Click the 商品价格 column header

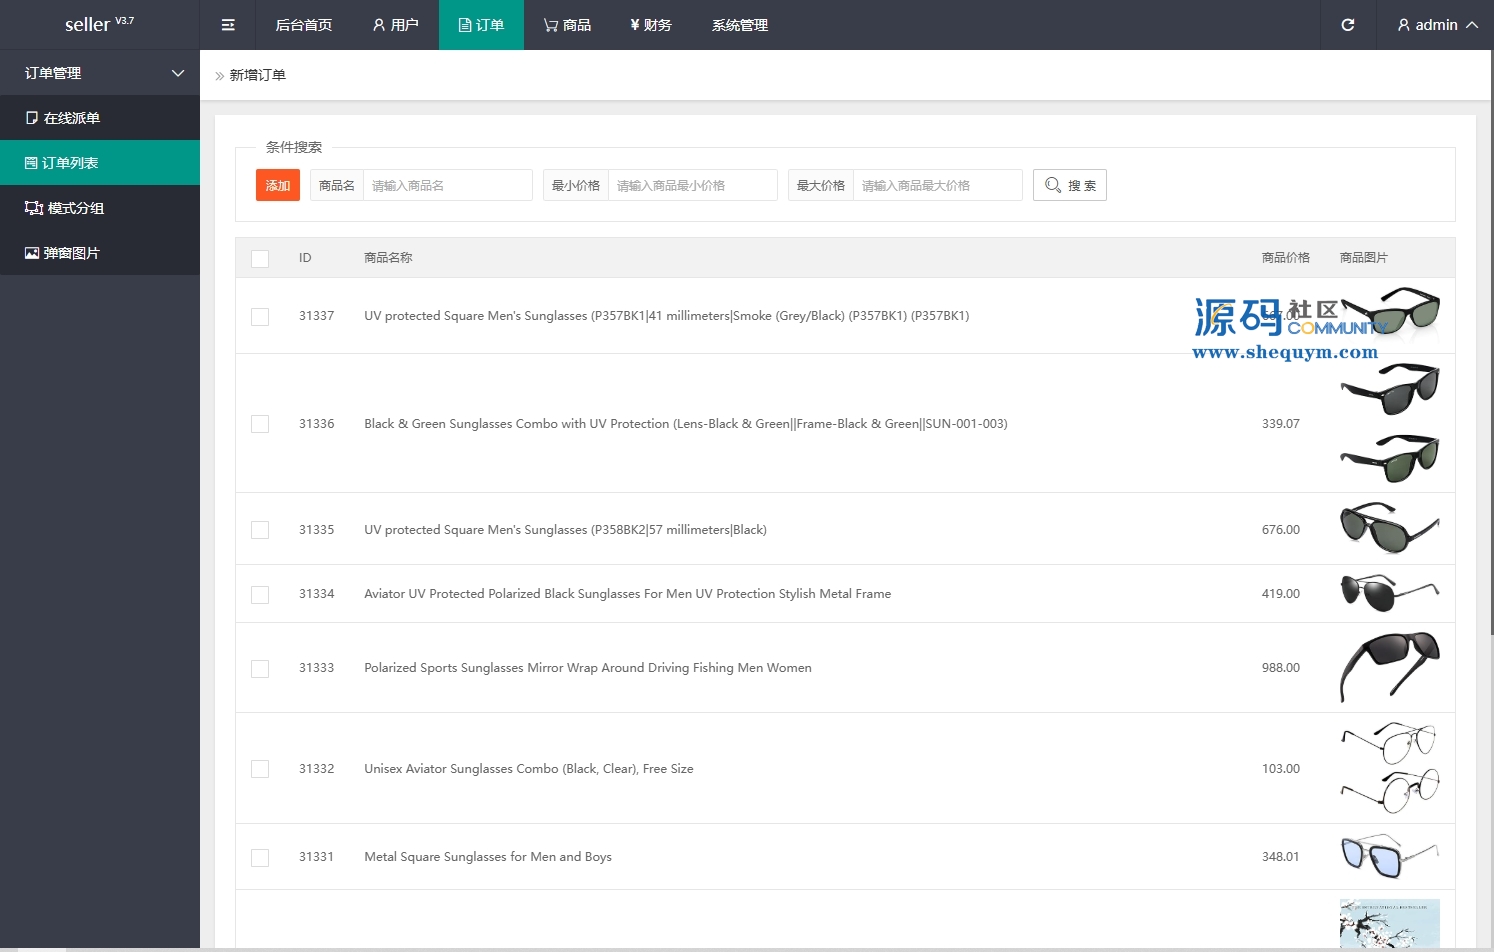[x=1286, y=258]
